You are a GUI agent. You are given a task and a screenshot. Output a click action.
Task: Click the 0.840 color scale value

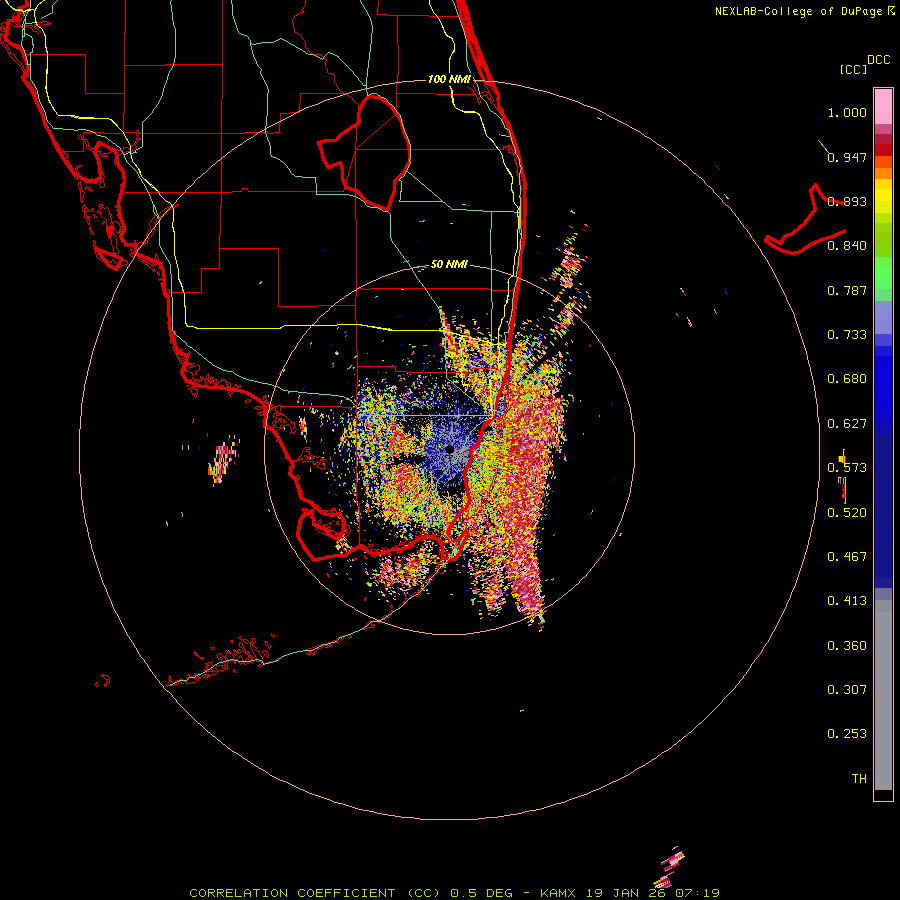(x=847, y=246)
